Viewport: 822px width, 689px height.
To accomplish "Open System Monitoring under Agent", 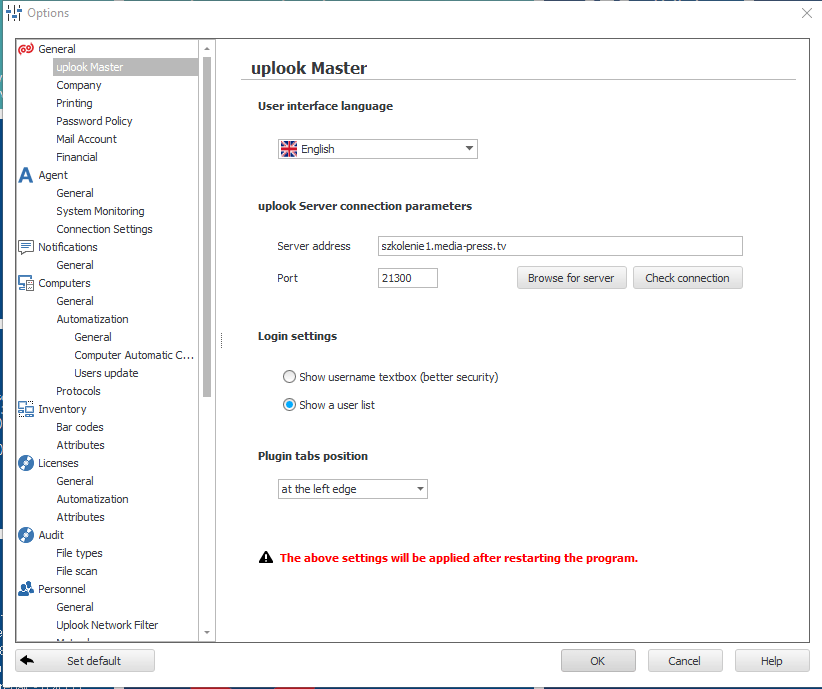I will click(x=100, y=211).
